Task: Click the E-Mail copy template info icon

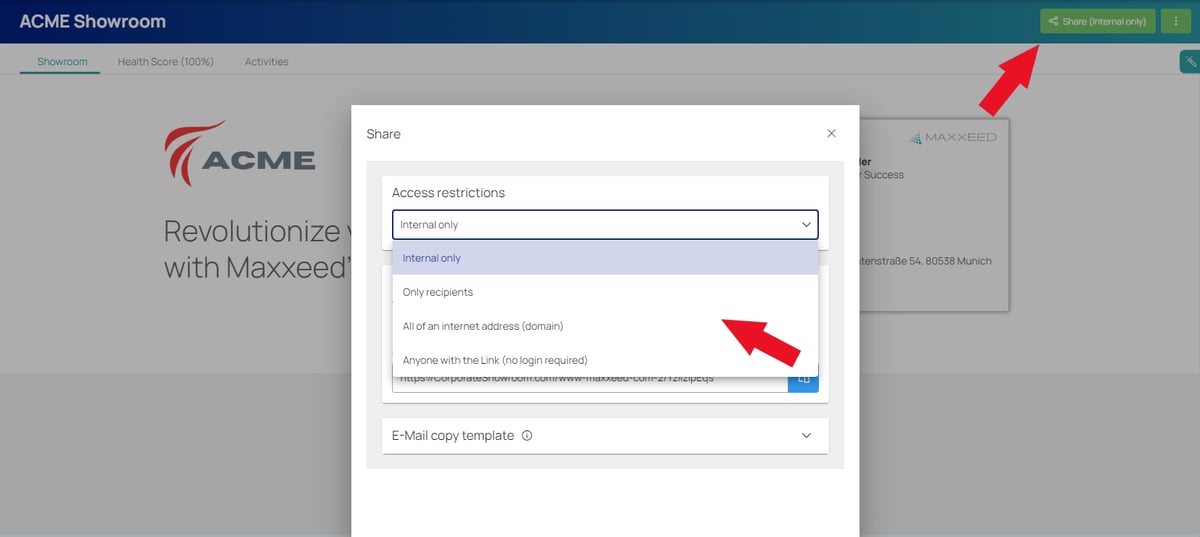Action: point(527,436)
